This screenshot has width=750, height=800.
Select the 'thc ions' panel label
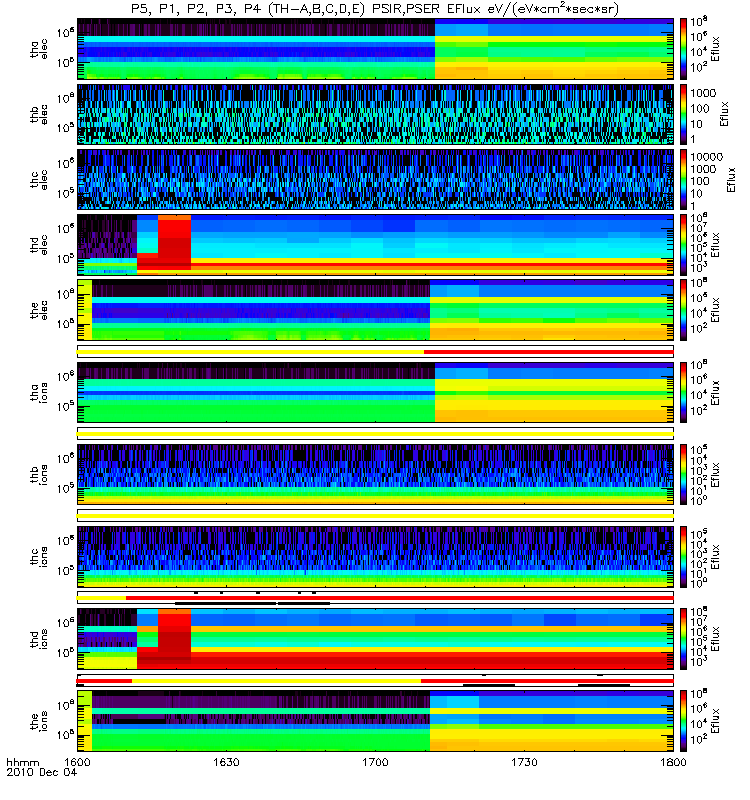38,557
